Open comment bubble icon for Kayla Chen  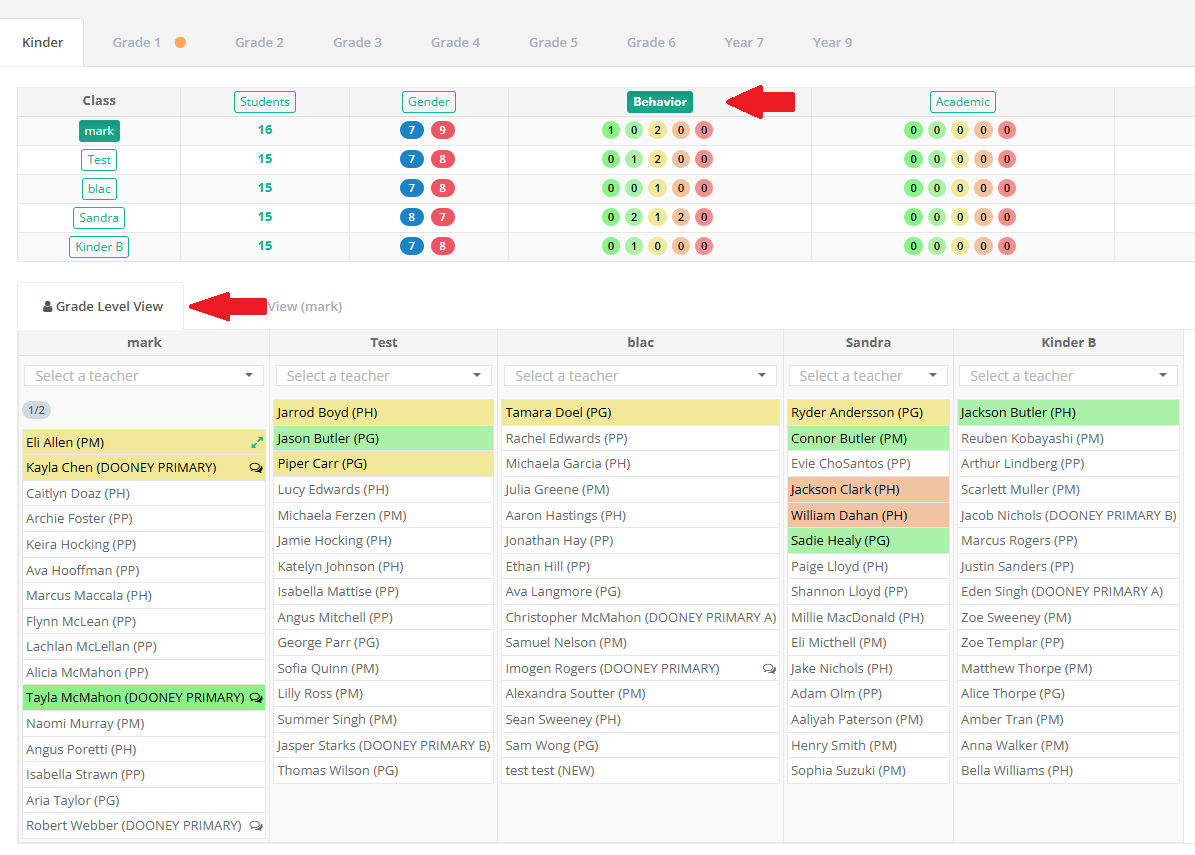tap(256, 468)
